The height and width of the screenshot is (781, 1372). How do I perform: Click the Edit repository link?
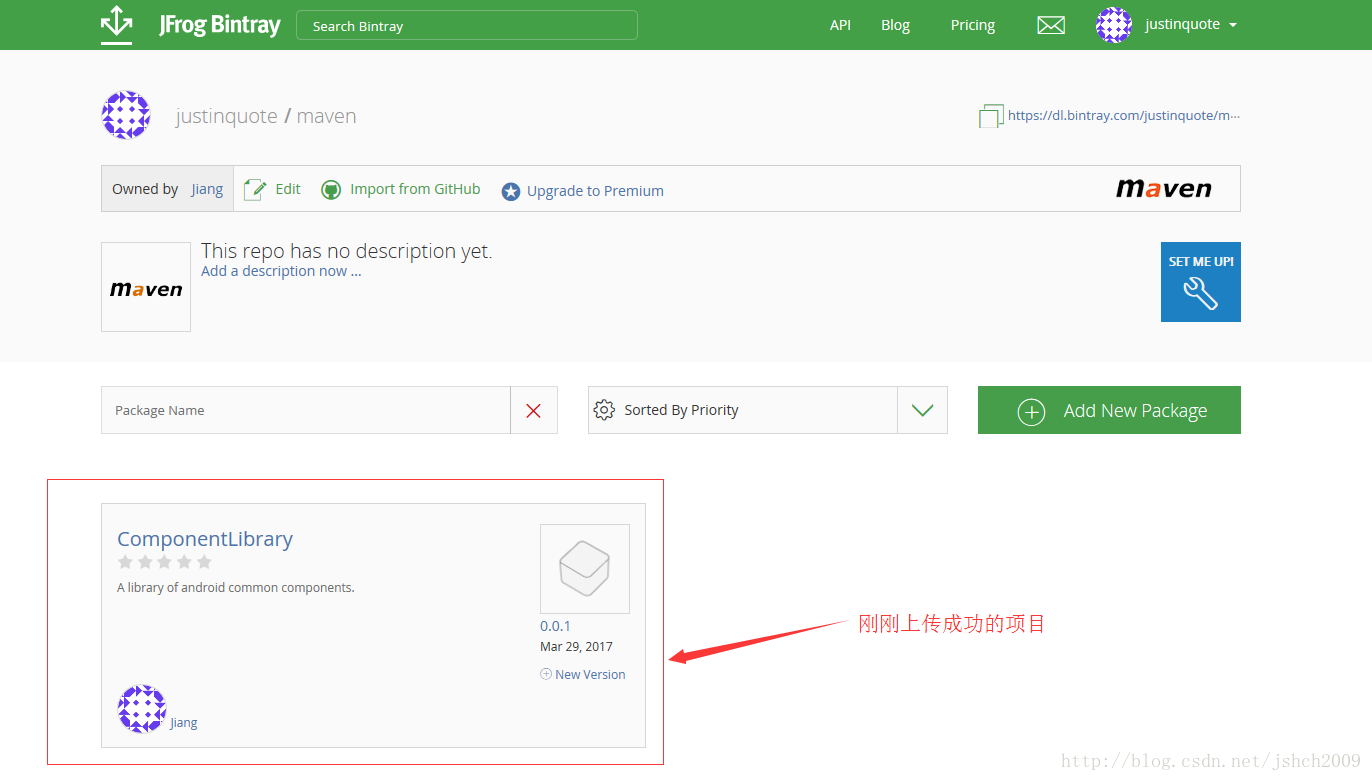click(288, 189)
